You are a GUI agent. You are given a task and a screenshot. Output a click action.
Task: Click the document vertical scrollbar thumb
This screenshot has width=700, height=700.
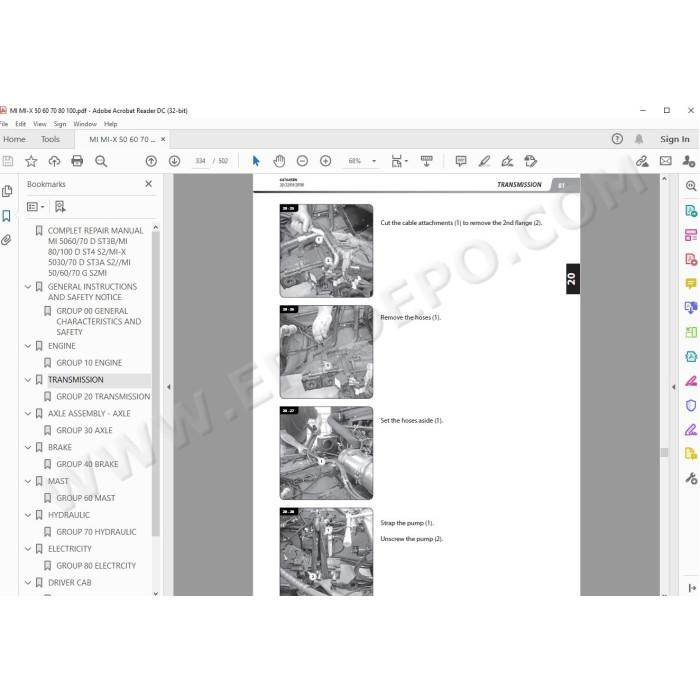[x=664, y=452]
